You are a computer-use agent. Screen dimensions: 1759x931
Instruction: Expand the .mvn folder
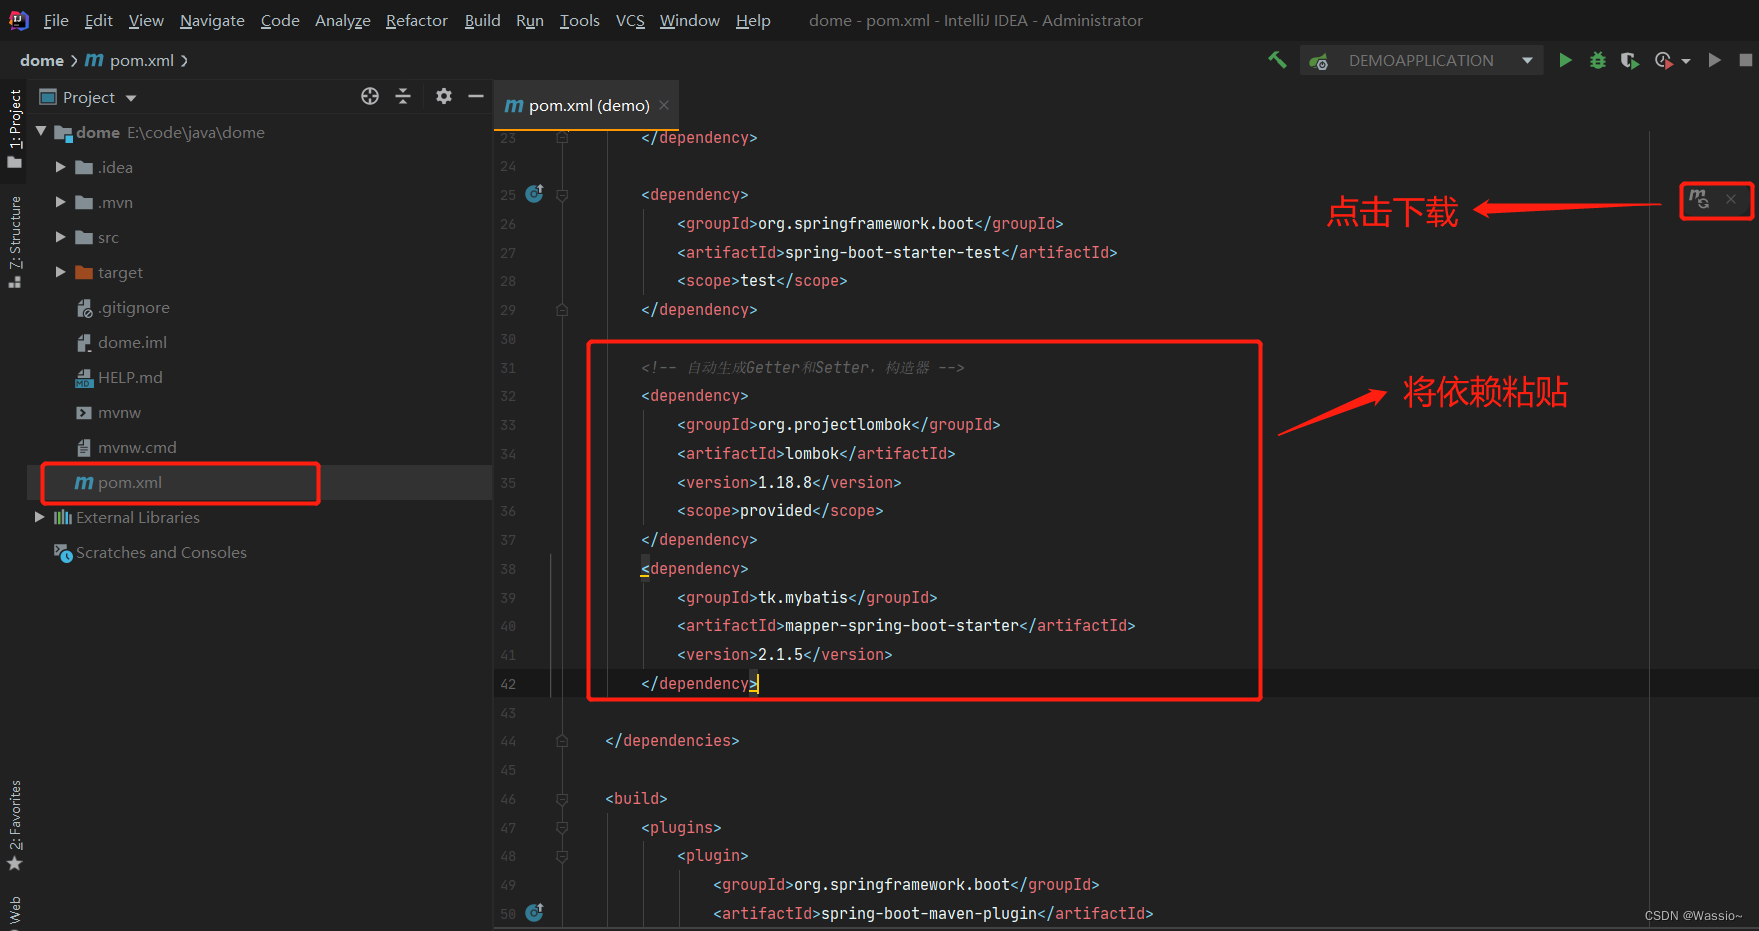click(x=61, y=202)
